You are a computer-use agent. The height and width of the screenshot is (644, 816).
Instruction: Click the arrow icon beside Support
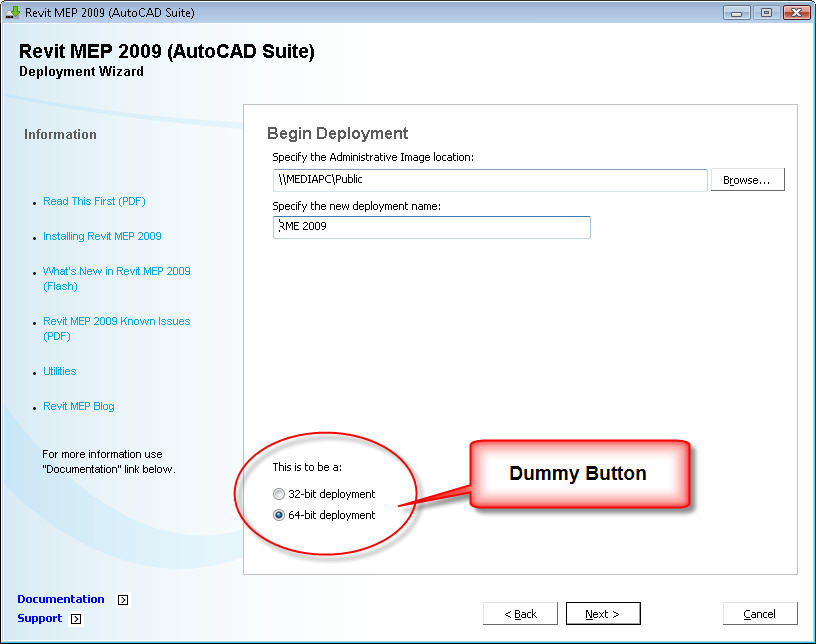tap(76, 619)
